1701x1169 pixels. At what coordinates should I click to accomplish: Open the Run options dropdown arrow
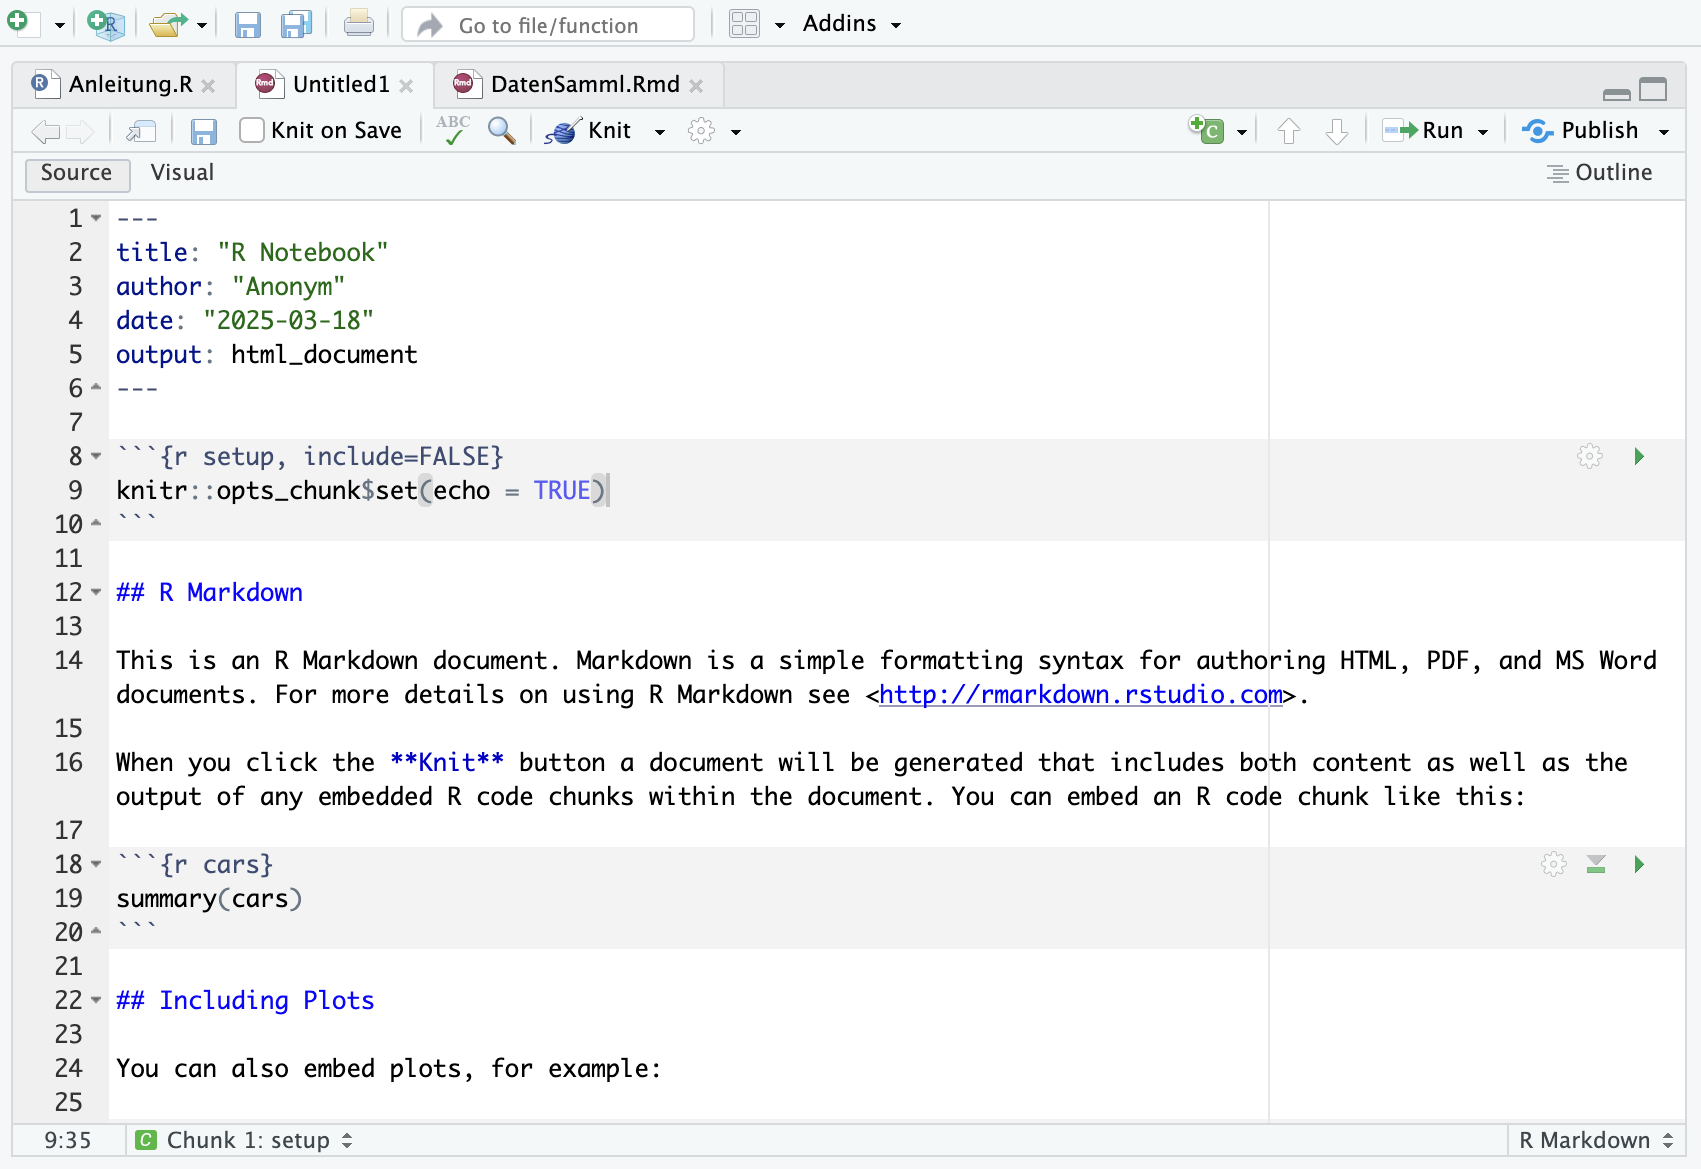click(x=1483, y=132)
